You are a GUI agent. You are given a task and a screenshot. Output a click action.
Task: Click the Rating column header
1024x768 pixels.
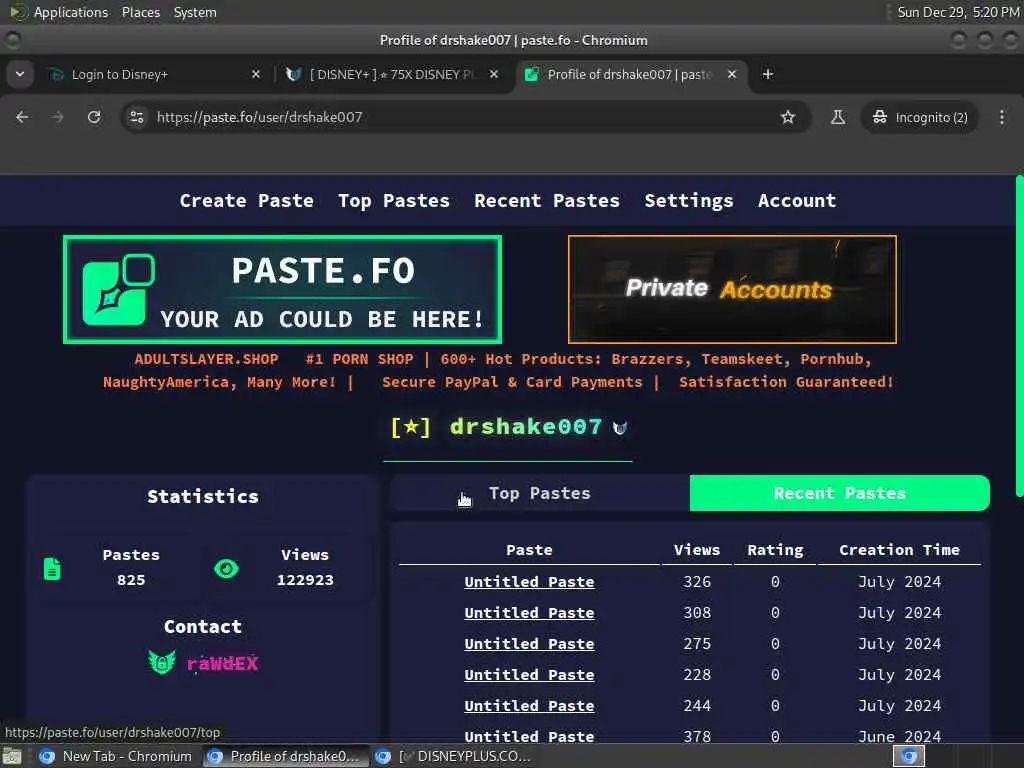pos(775,550)
